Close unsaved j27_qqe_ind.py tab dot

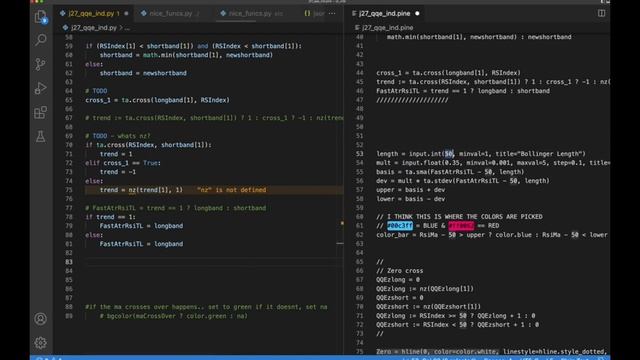click(126, 13)
